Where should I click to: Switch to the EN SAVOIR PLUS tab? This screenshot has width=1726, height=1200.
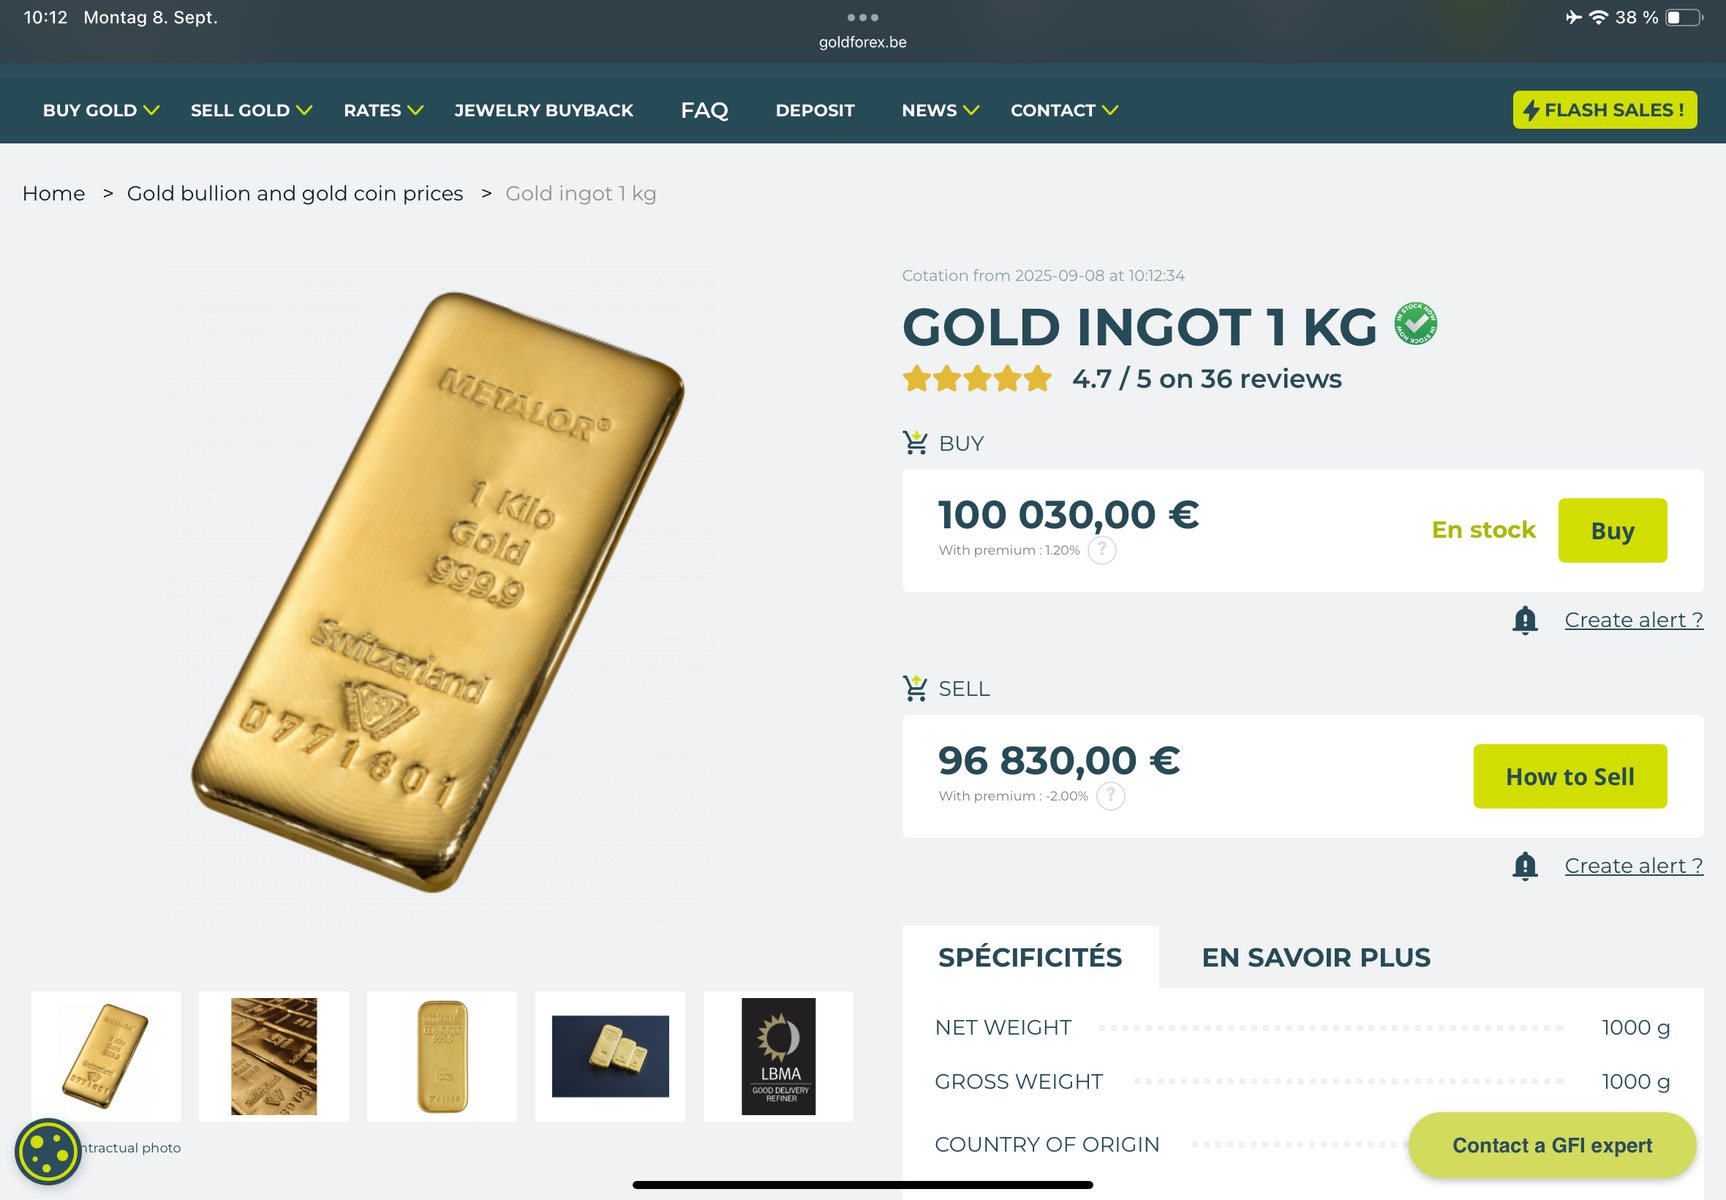tap(1316, 957)
